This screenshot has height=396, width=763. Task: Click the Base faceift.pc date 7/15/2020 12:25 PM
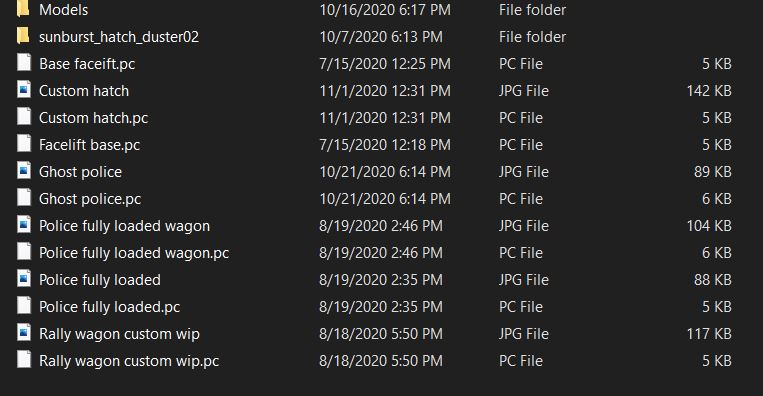(x=385, y=64)
